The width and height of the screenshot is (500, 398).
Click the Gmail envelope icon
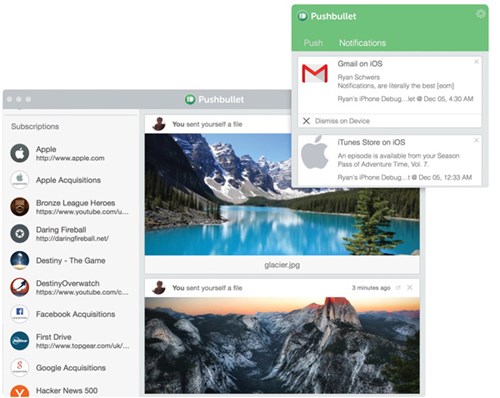click(x=315, y=74)
